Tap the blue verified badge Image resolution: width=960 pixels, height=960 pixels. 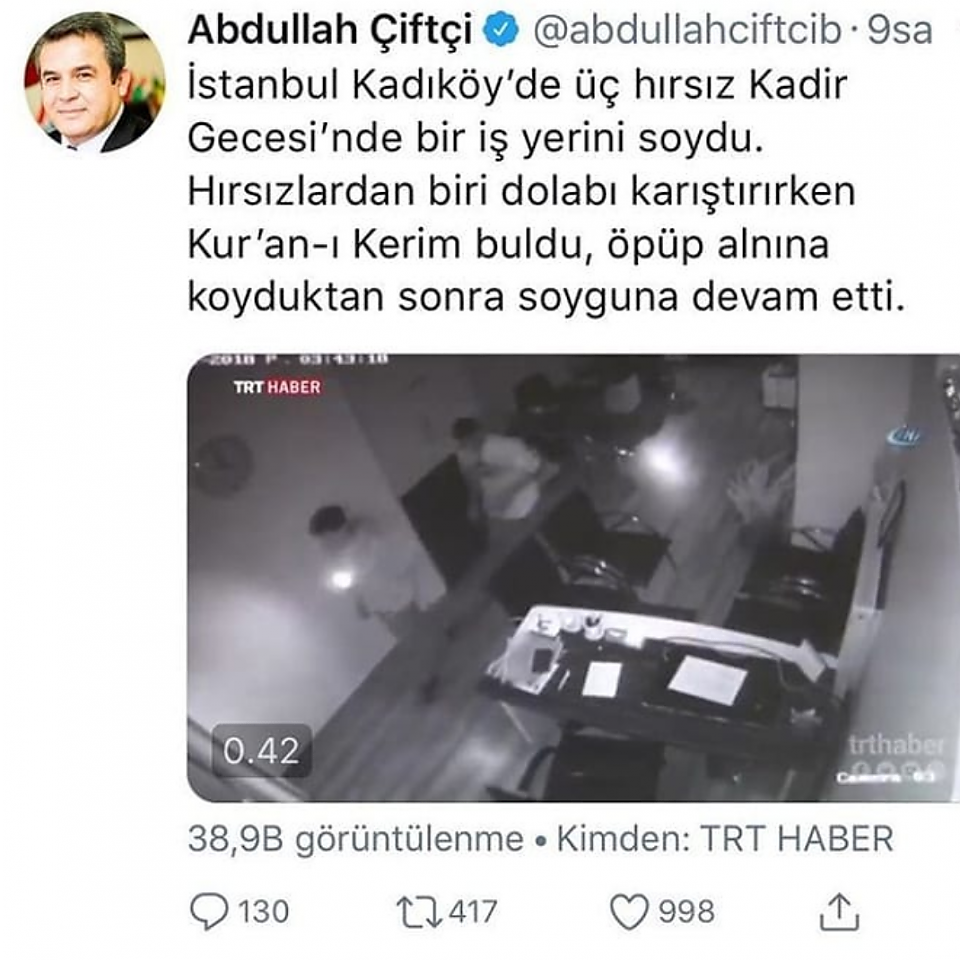[501, 31]
